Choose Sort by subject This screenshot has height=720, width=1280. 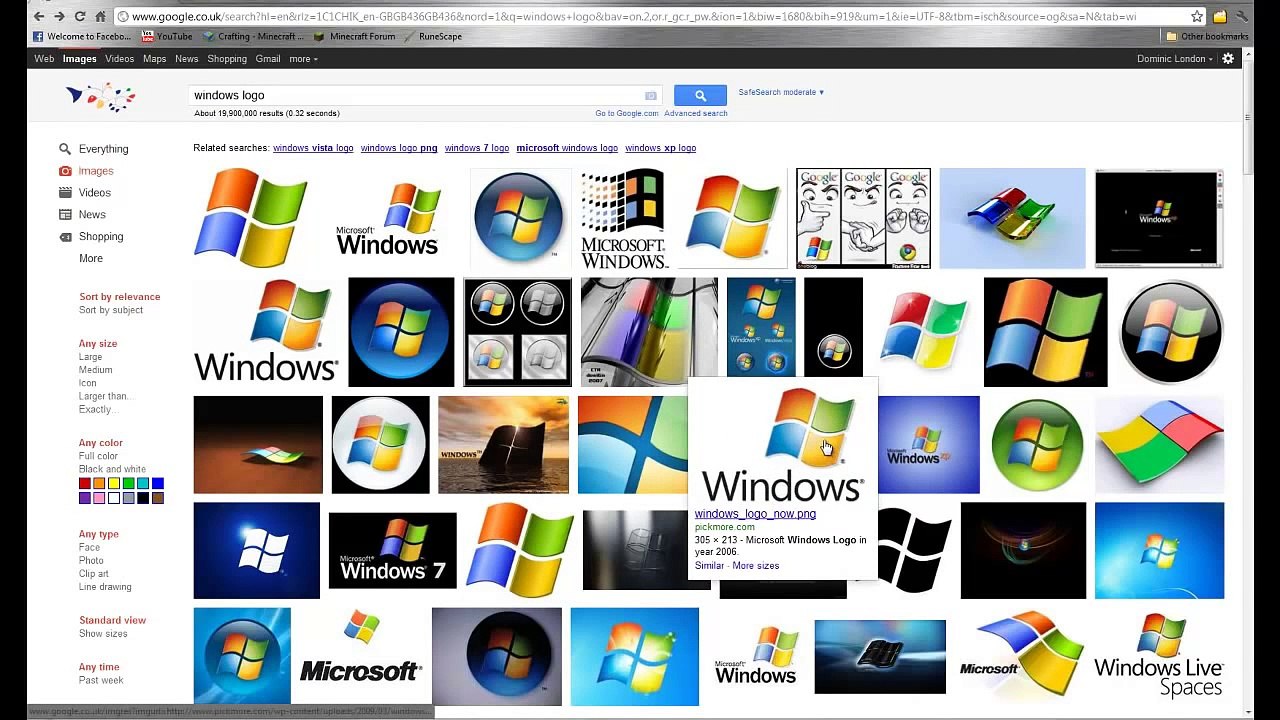(111, 310)
